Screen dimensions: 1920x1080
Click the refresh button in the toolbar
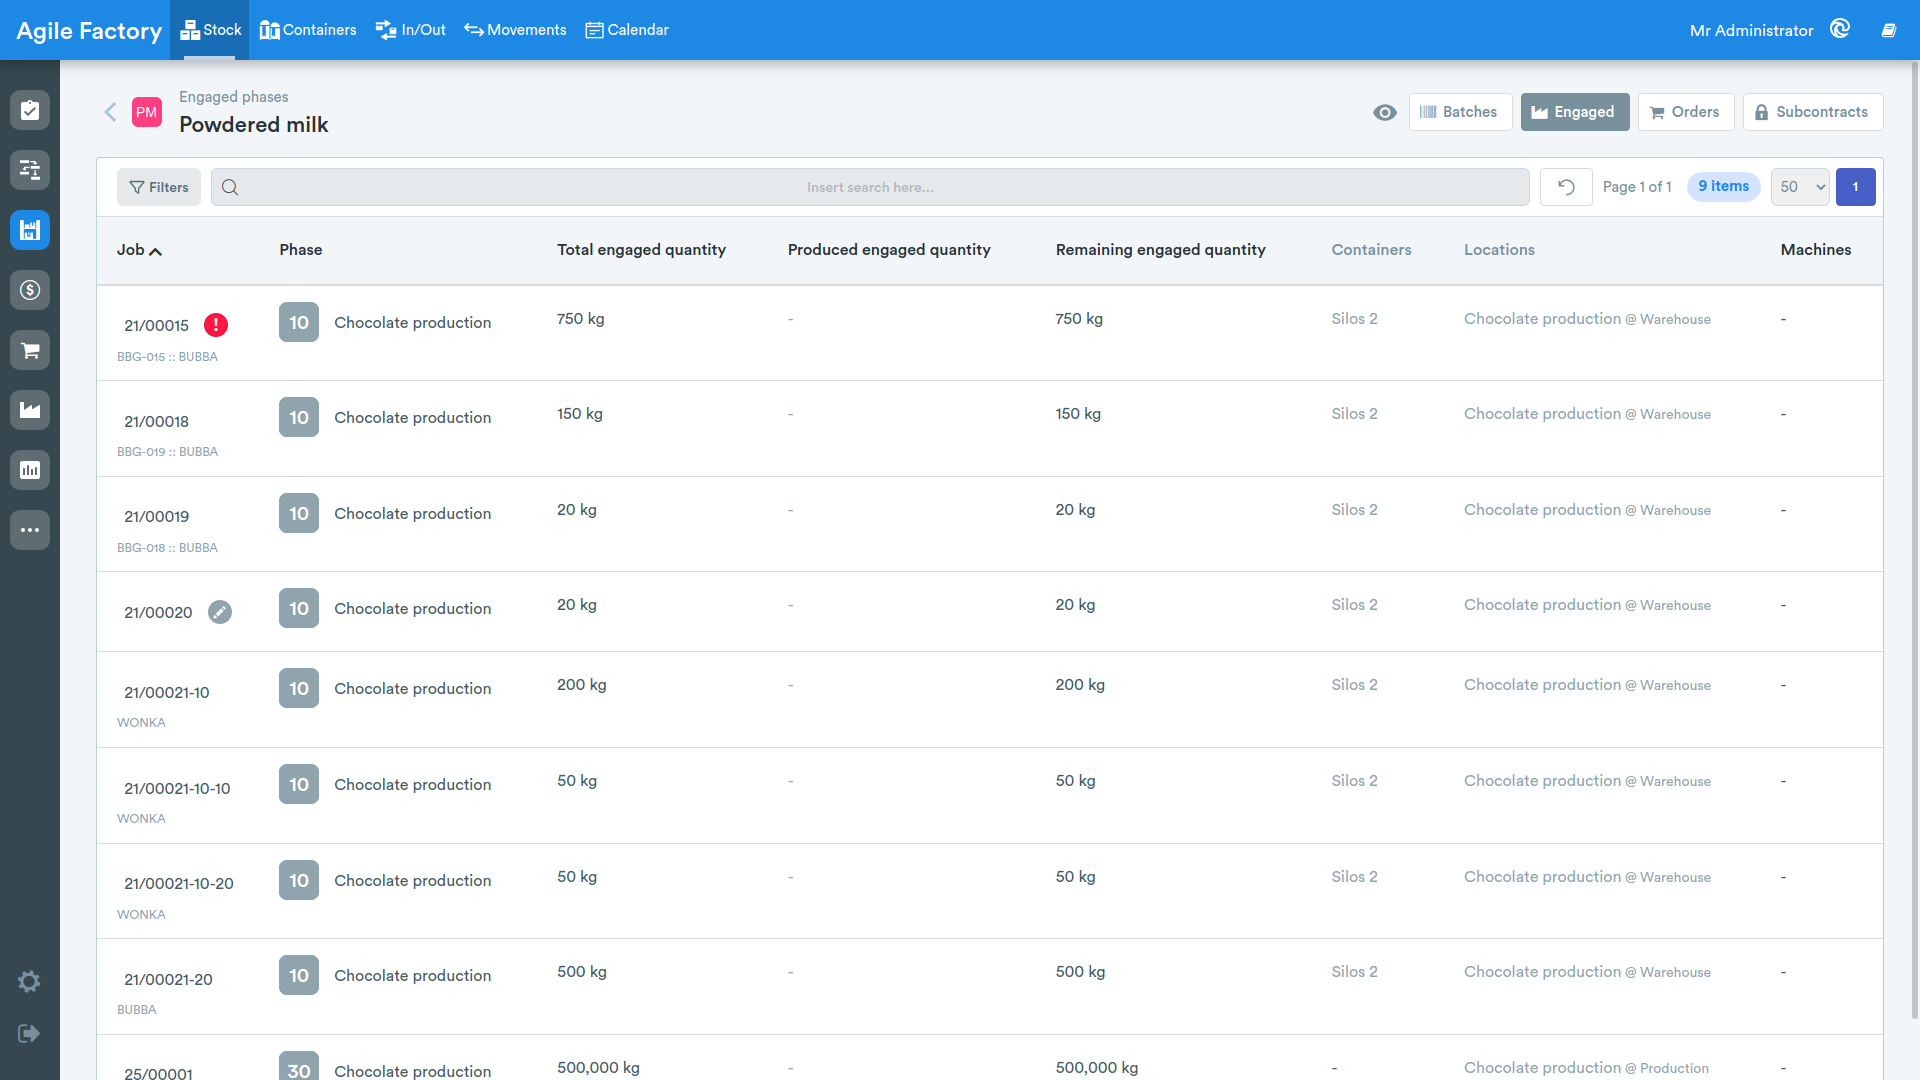coord(1566,187)
